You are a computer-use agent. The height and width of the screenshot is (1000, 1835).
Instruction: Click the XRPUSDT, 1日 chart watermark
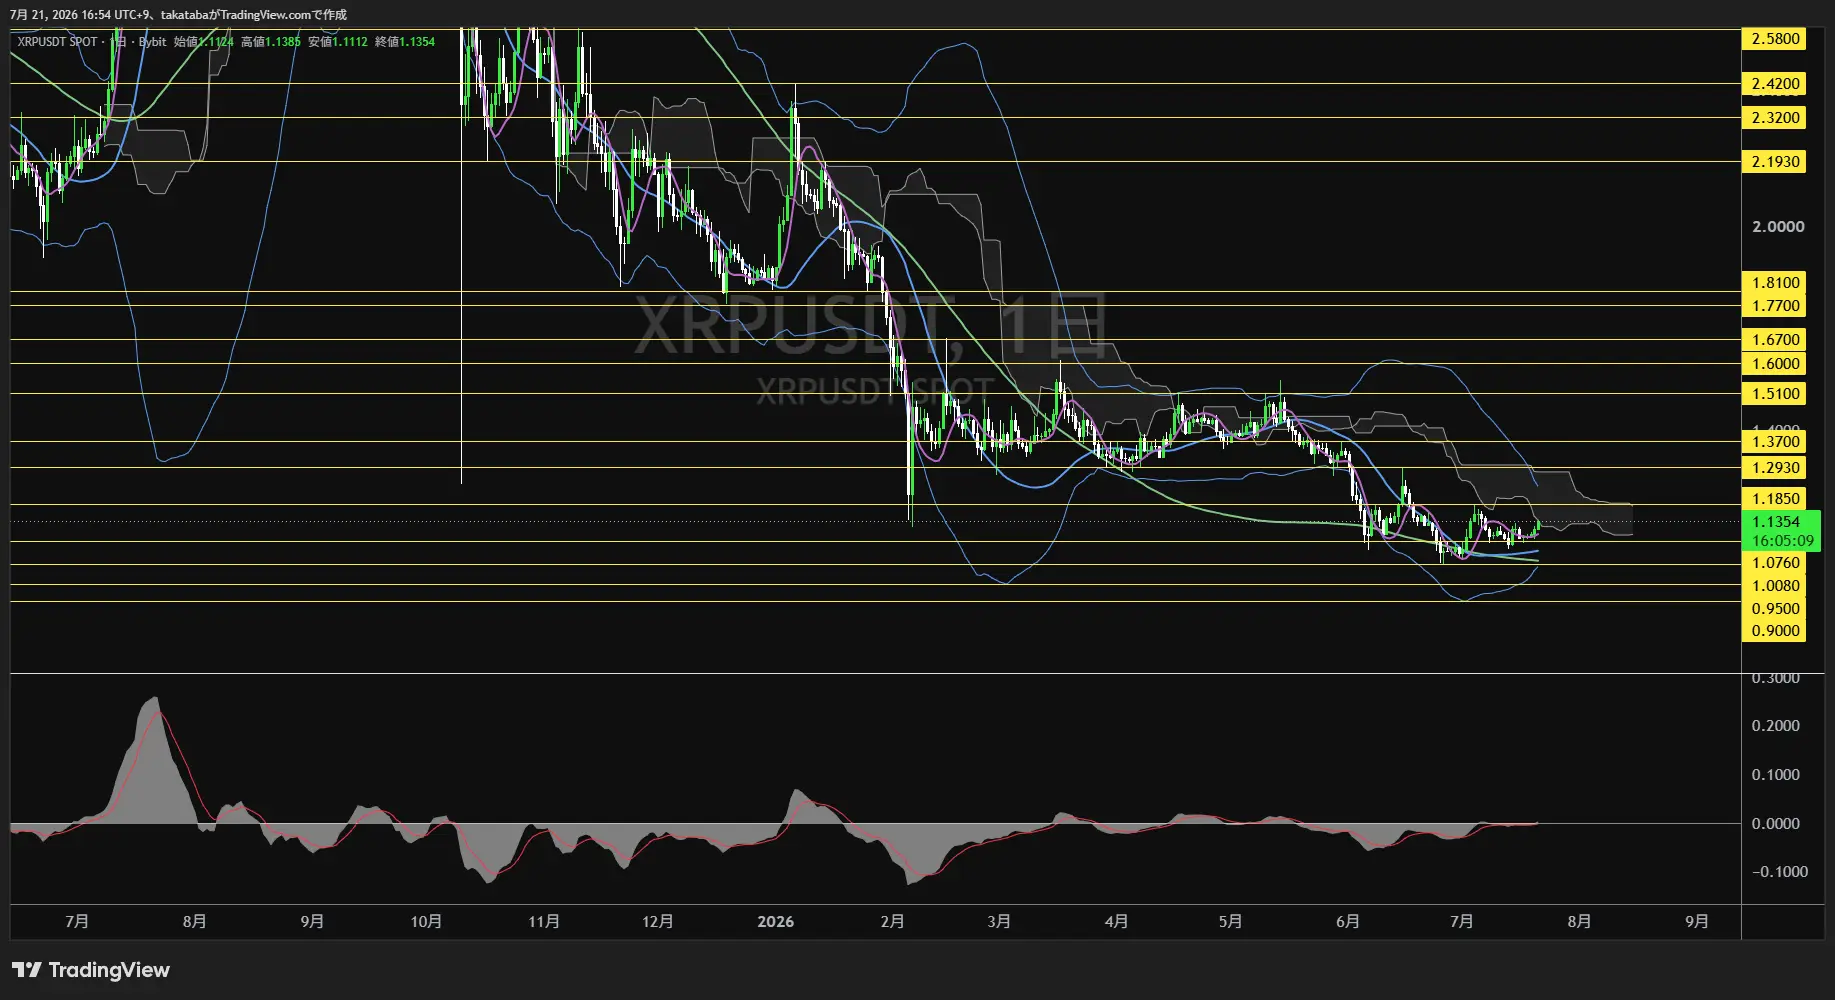click(x=872, y=325)
